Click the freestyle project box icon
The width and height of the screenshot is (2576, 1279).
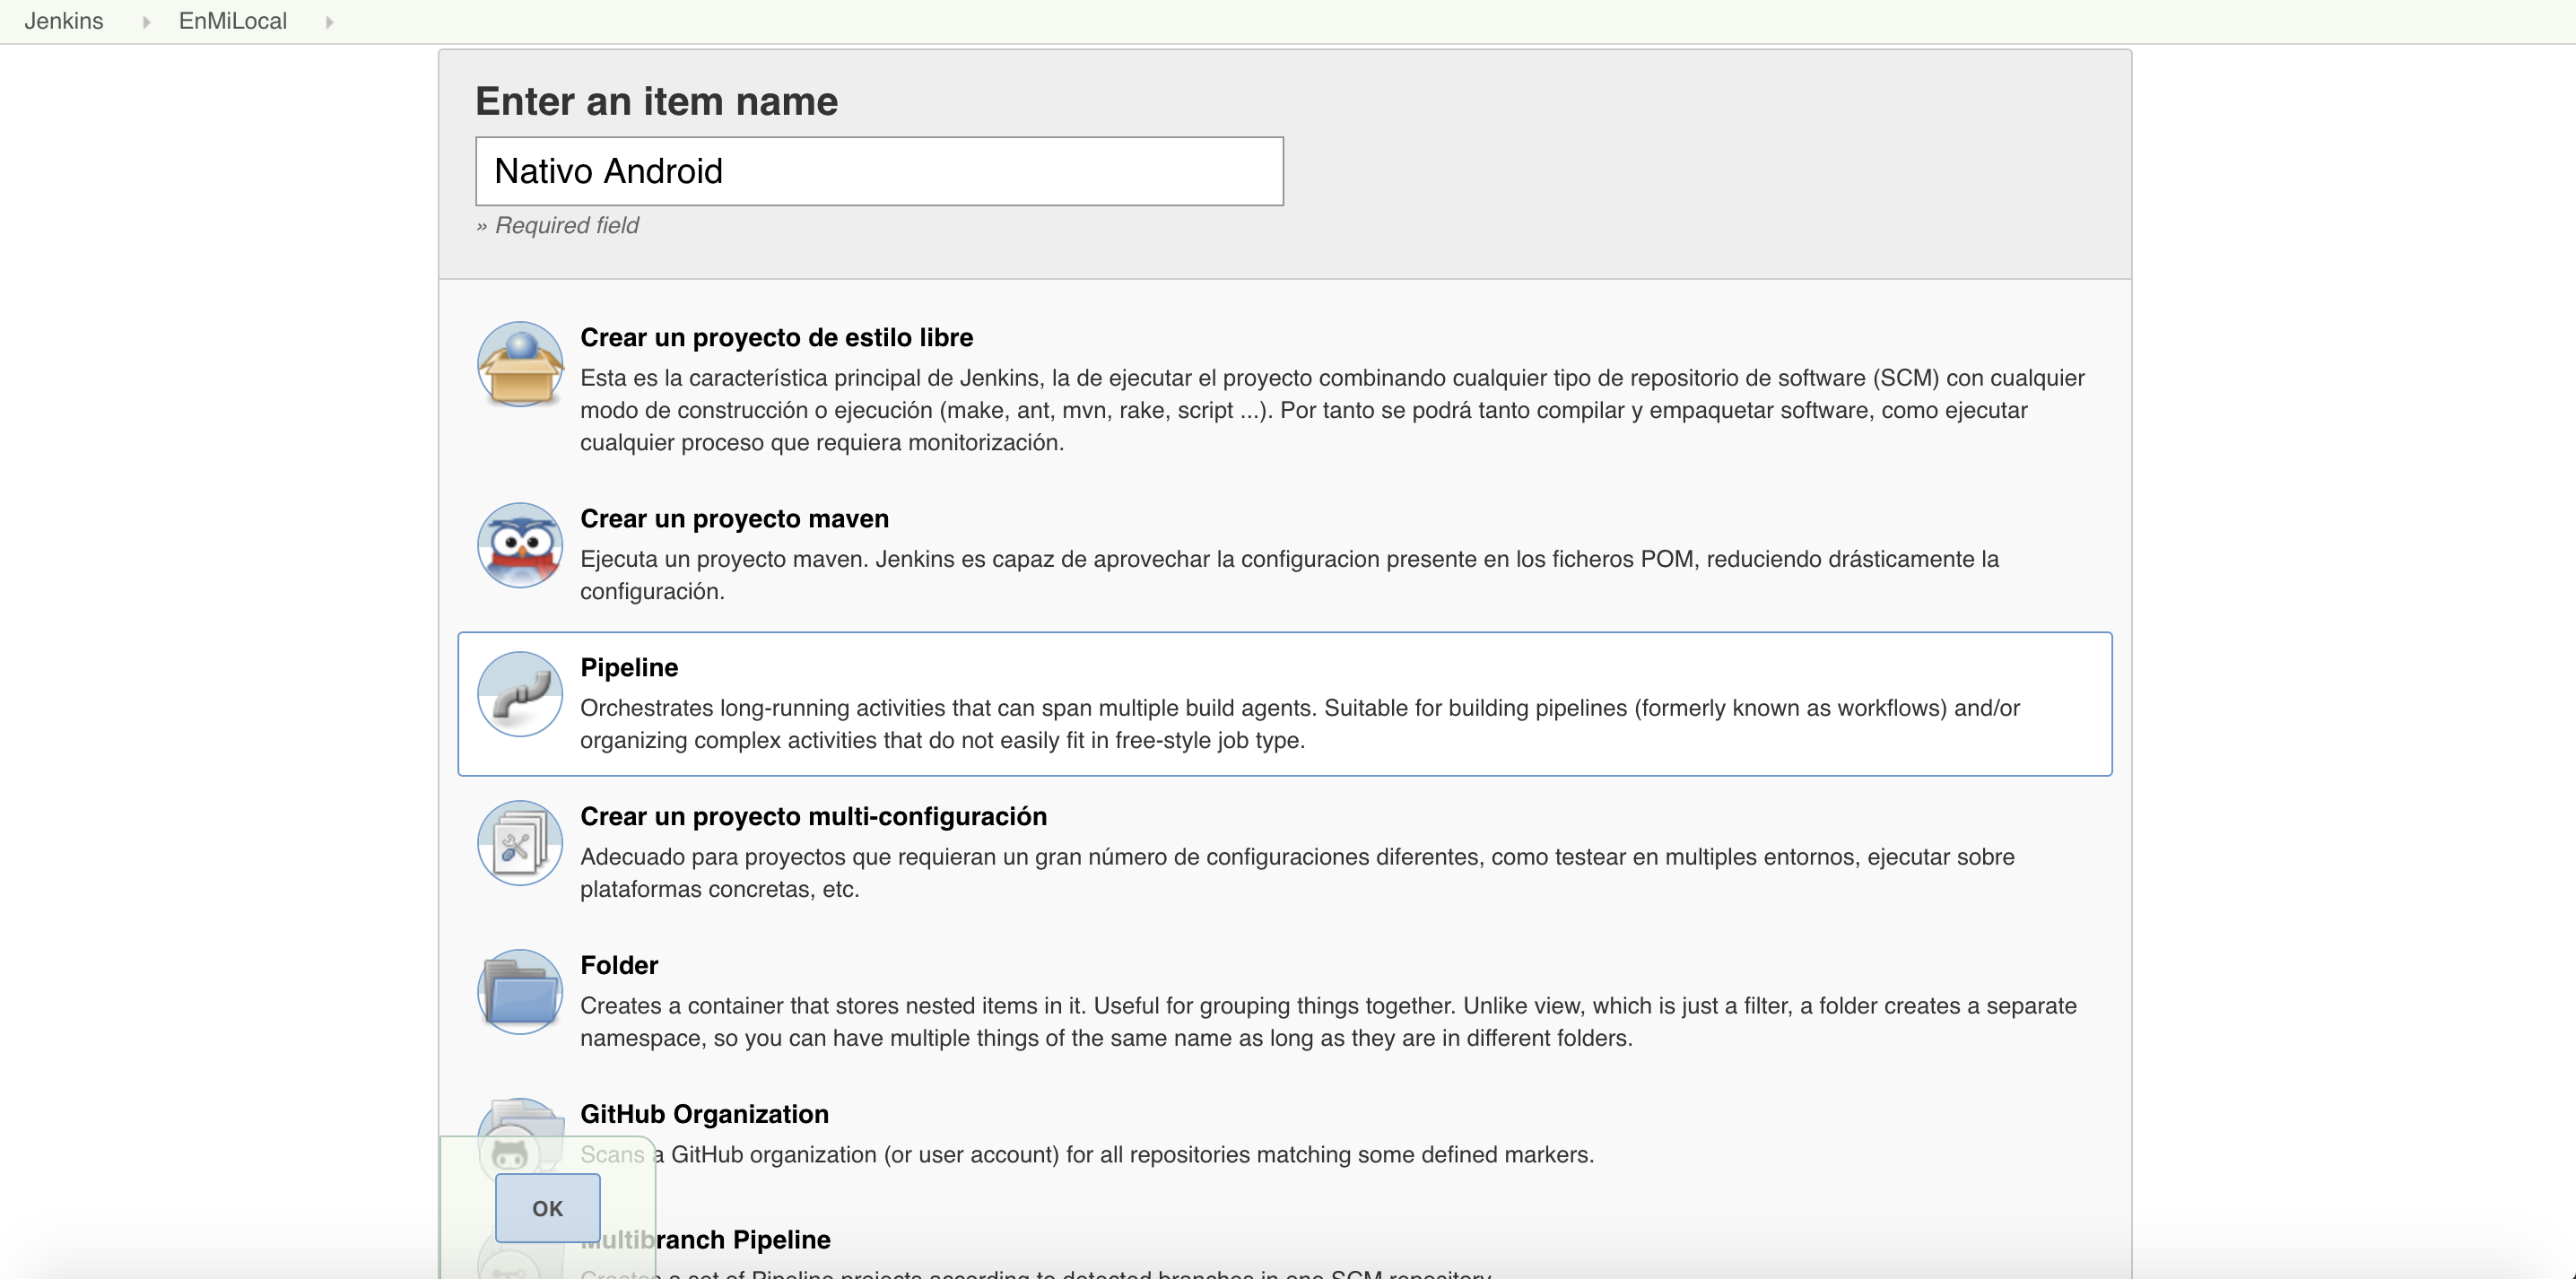520,364
